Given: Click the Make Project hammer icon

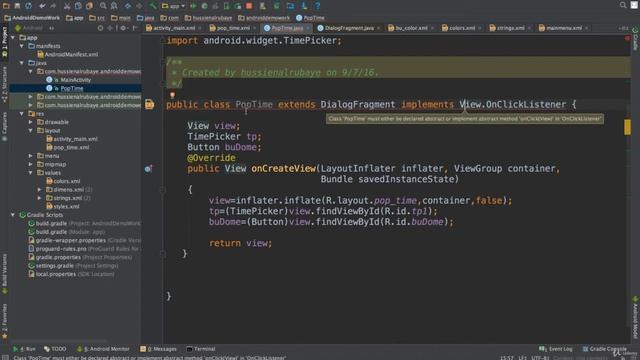Looking at the screenshot, I should 153,6.
